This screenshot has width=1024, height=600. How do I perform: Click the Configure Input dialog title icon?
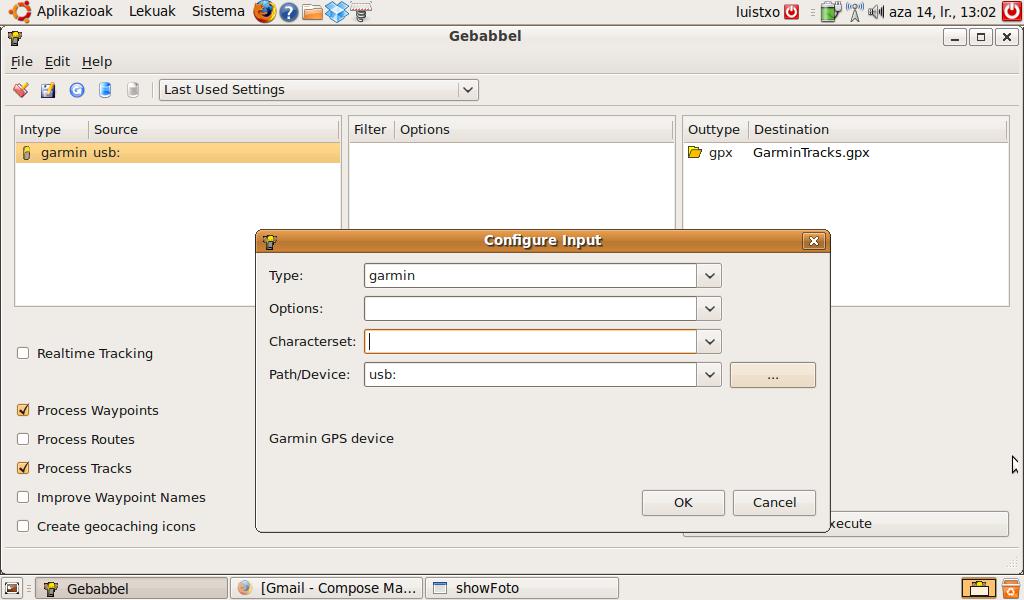tap(270, 242)
